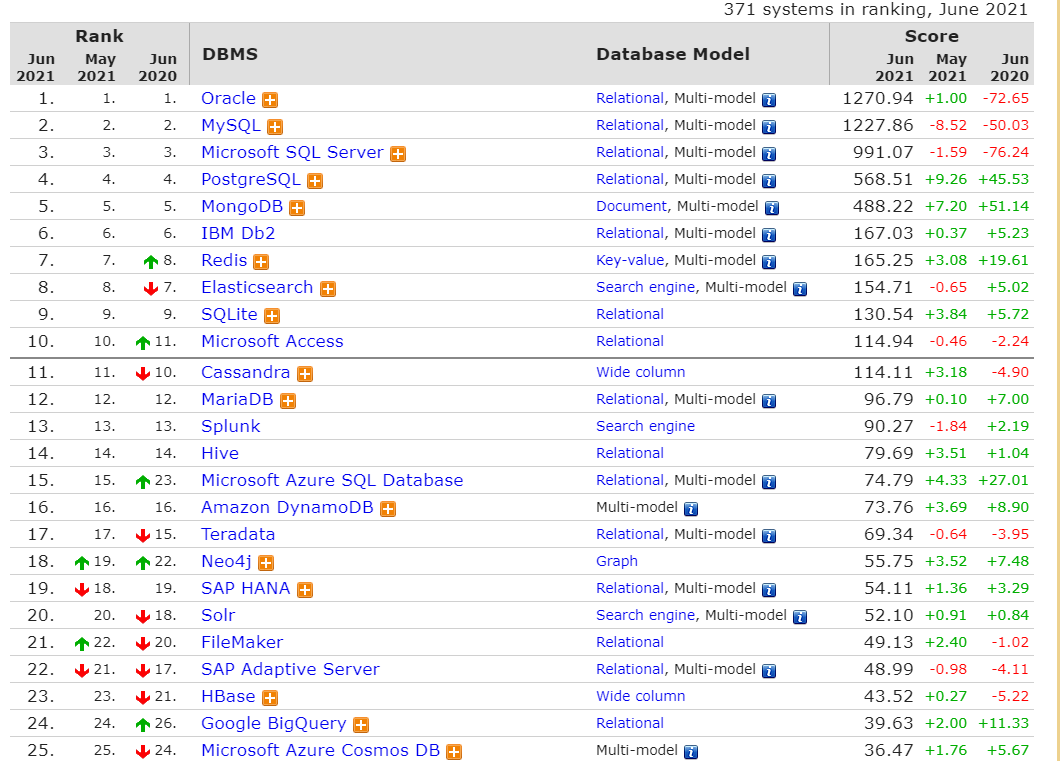Select Oracle's score value 1270.94
Image resolution: width=1060 pixels, height=761 pixels.
click(877, 99)
